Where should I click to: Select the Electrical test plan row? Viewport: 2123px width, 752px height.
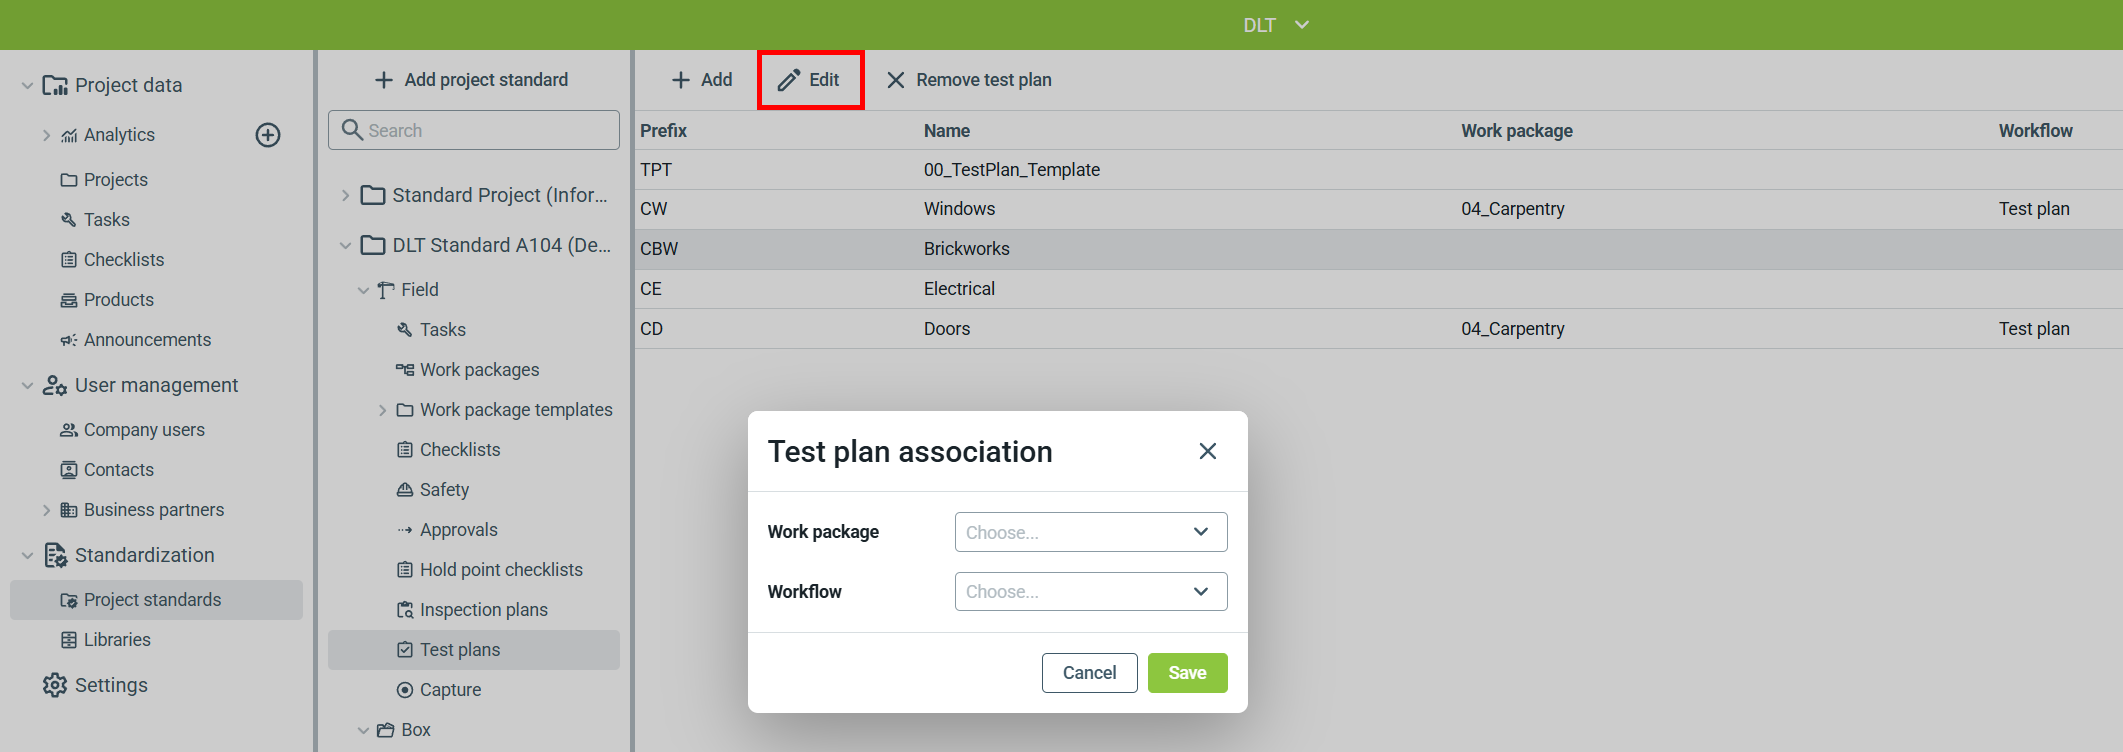(x=960, y=289)
